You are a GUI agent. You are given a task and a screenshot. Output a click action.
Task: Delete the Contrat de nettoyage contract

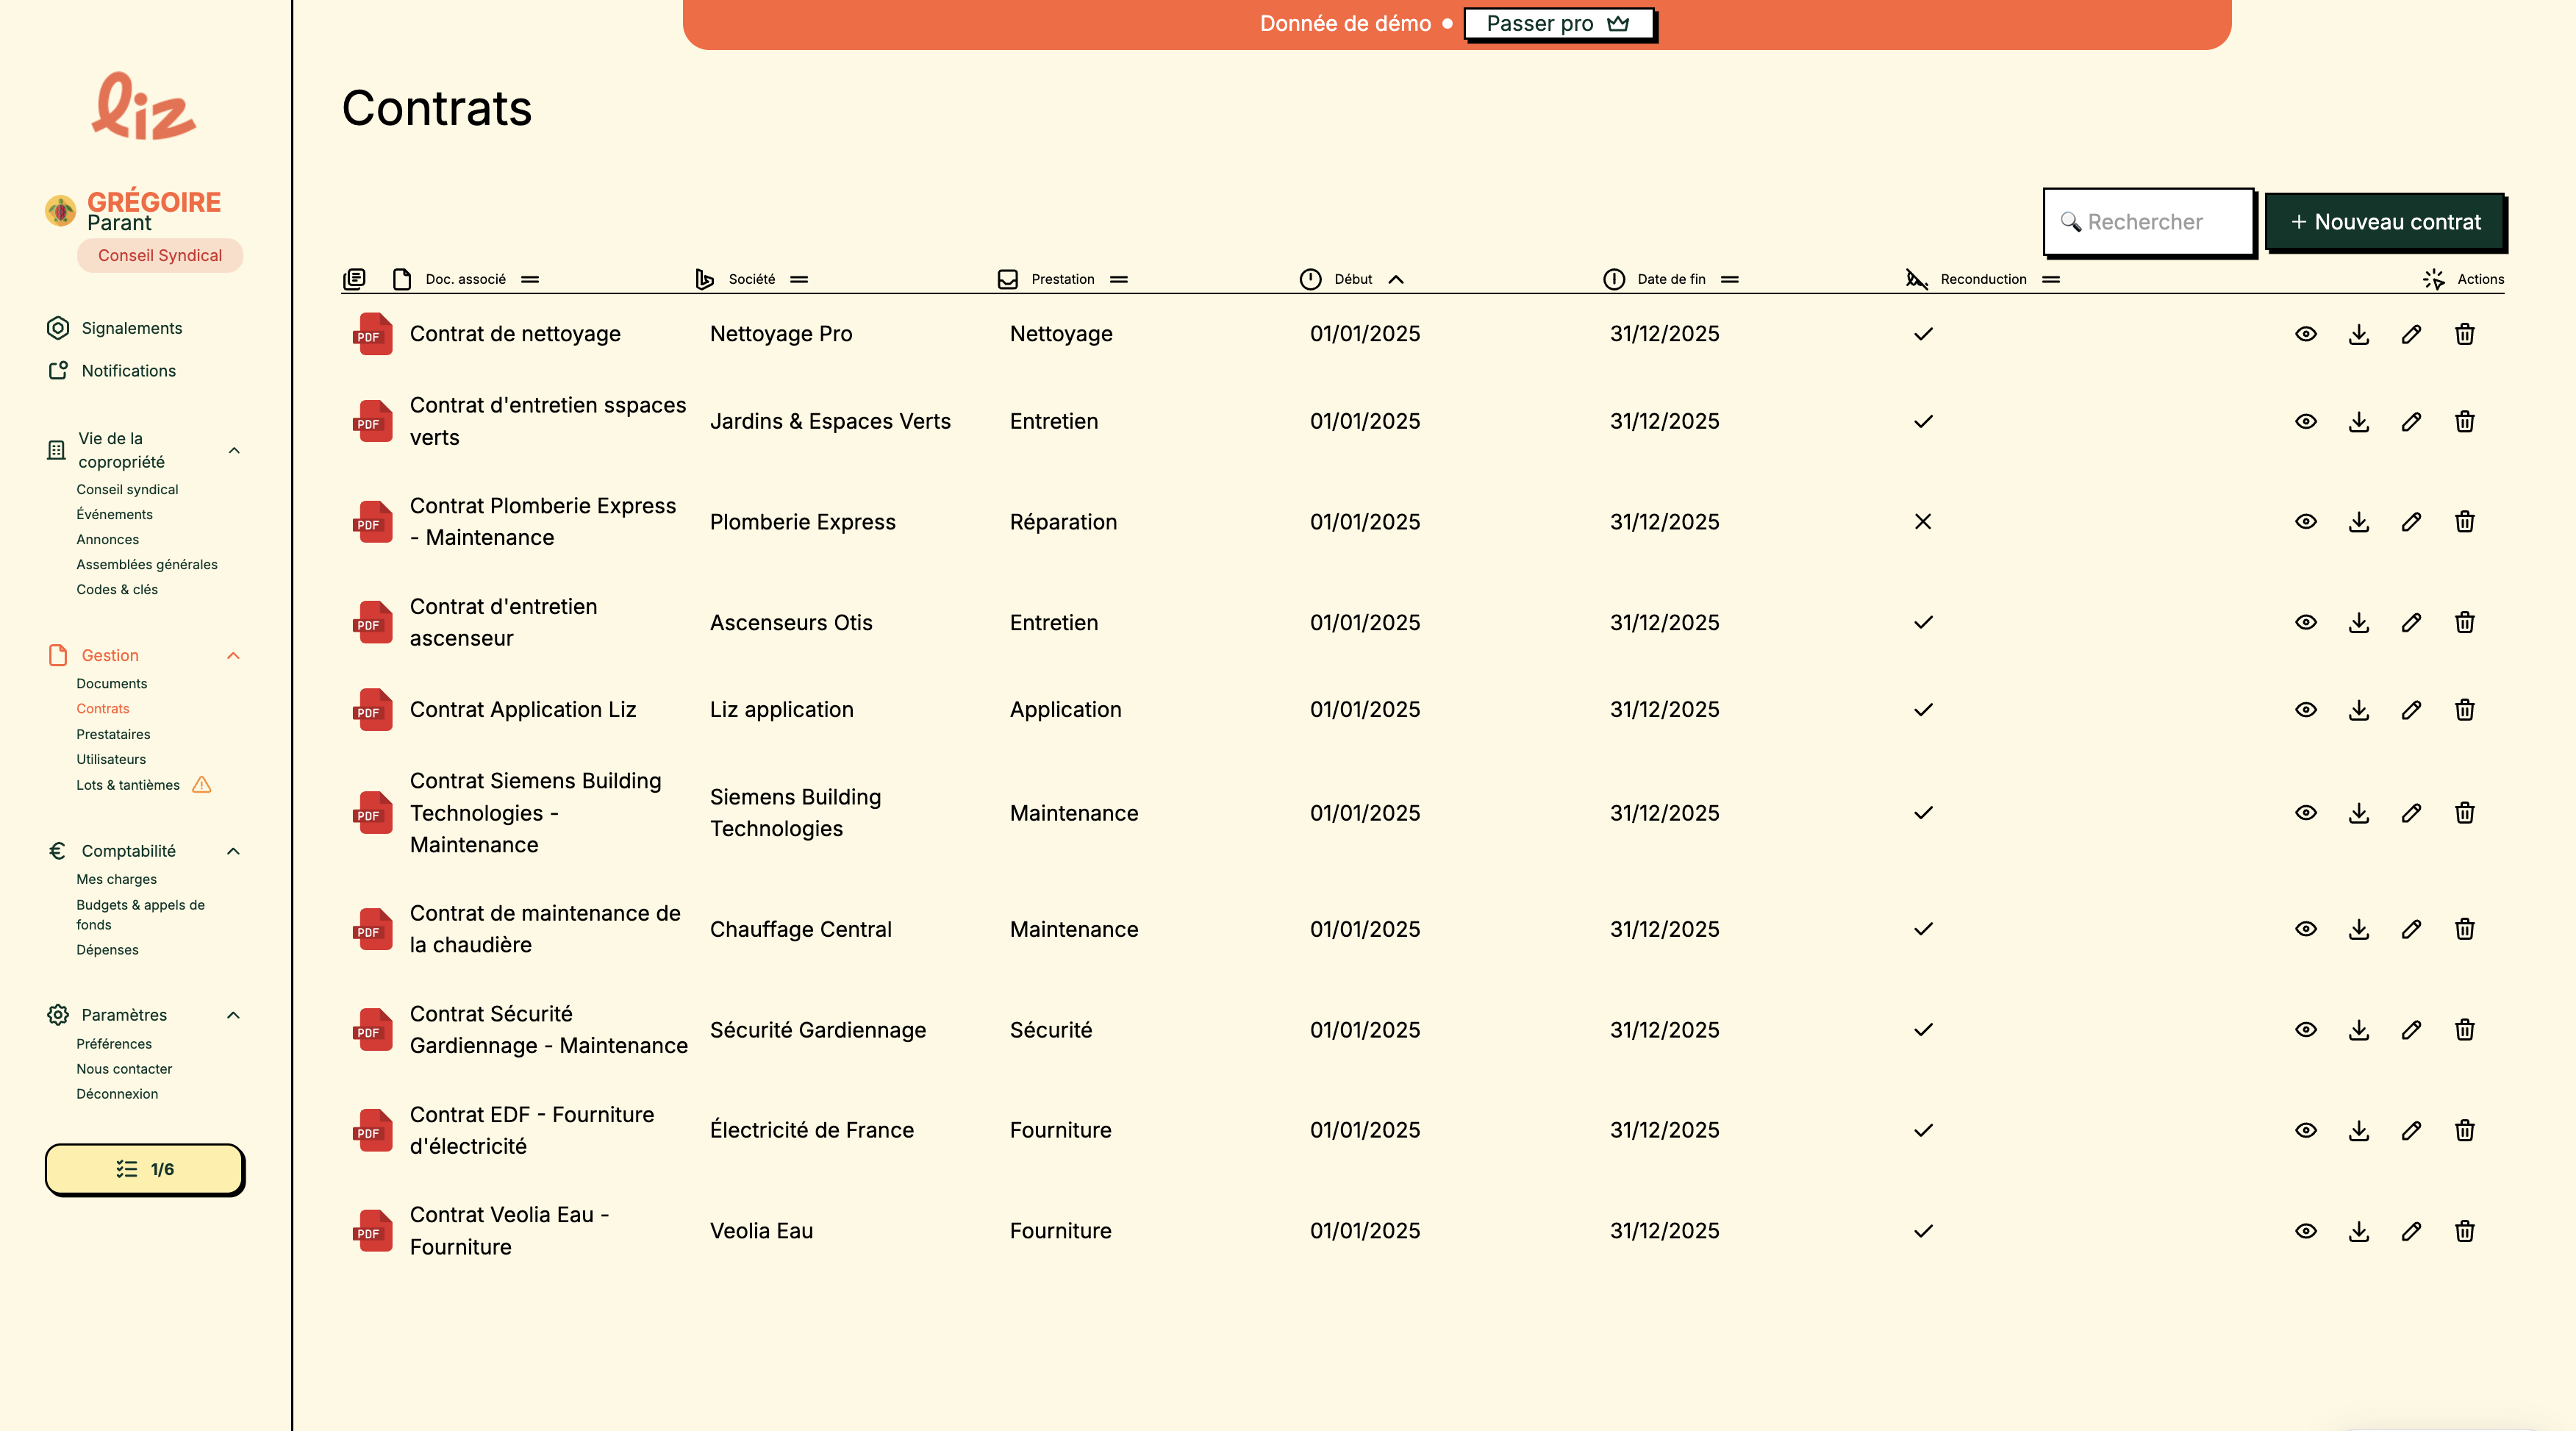2464,334
